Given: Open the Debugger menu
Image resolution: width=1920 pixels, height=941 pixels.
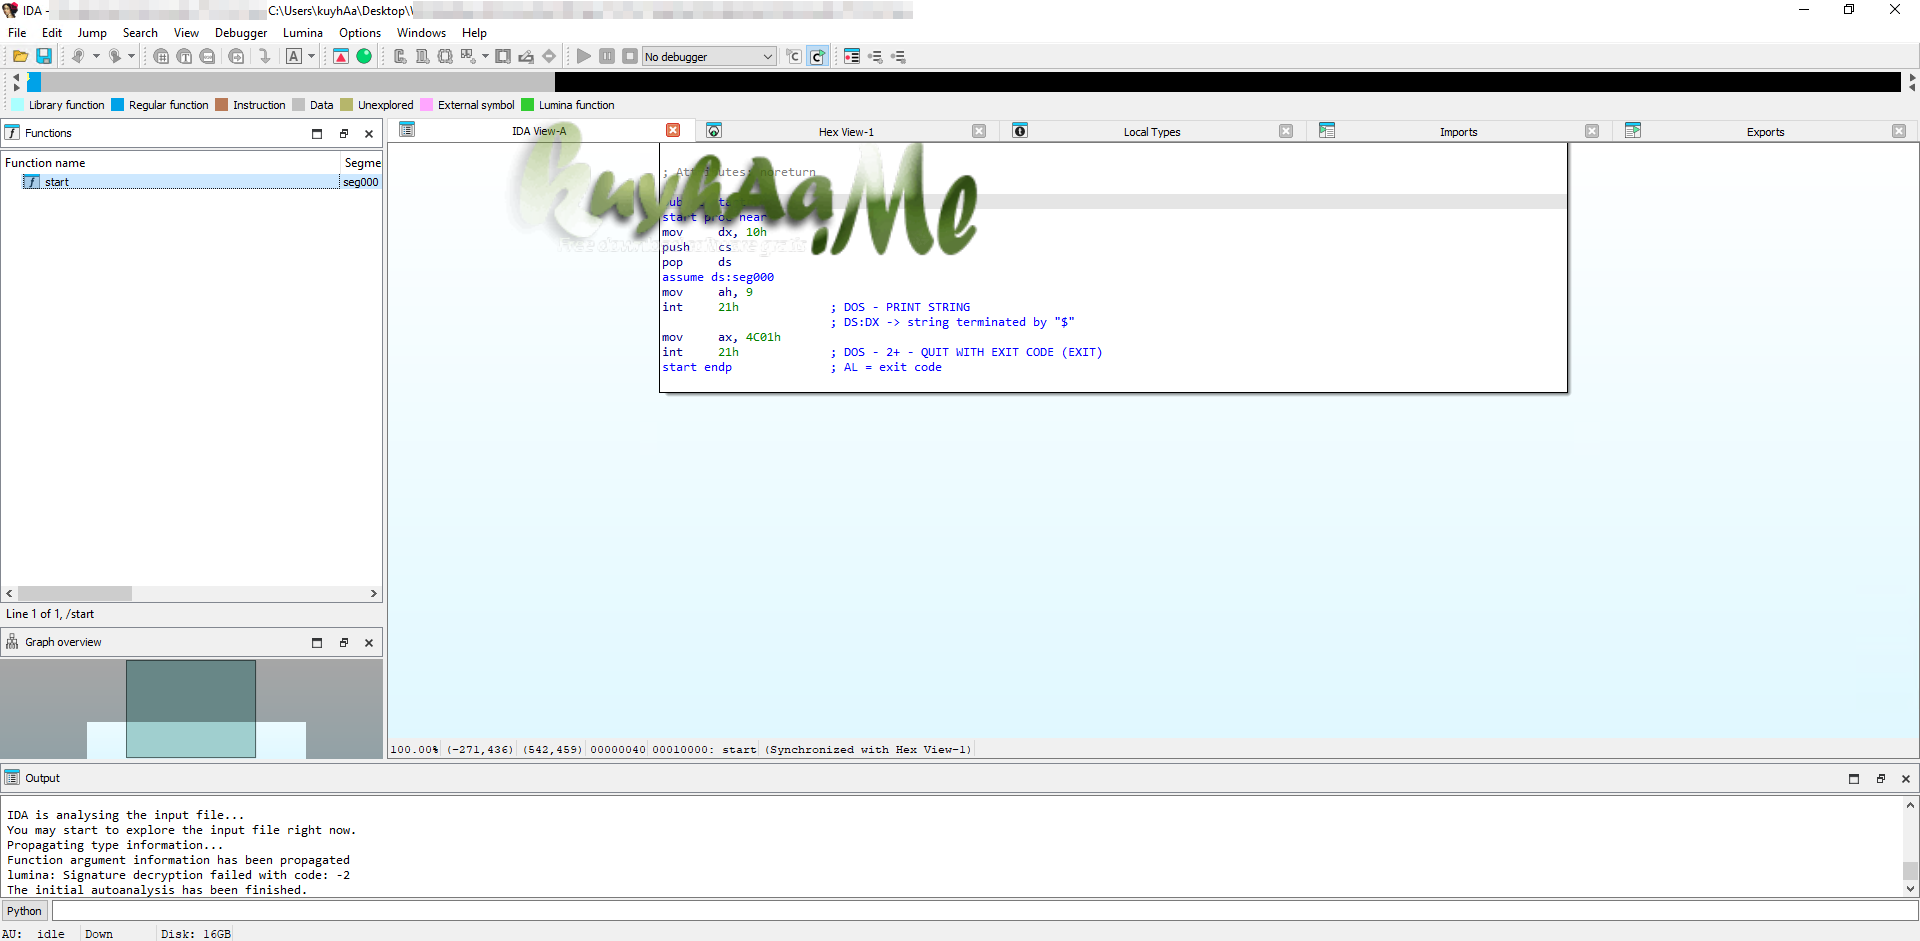Looking at the screenshot, I should click(241, 33).
